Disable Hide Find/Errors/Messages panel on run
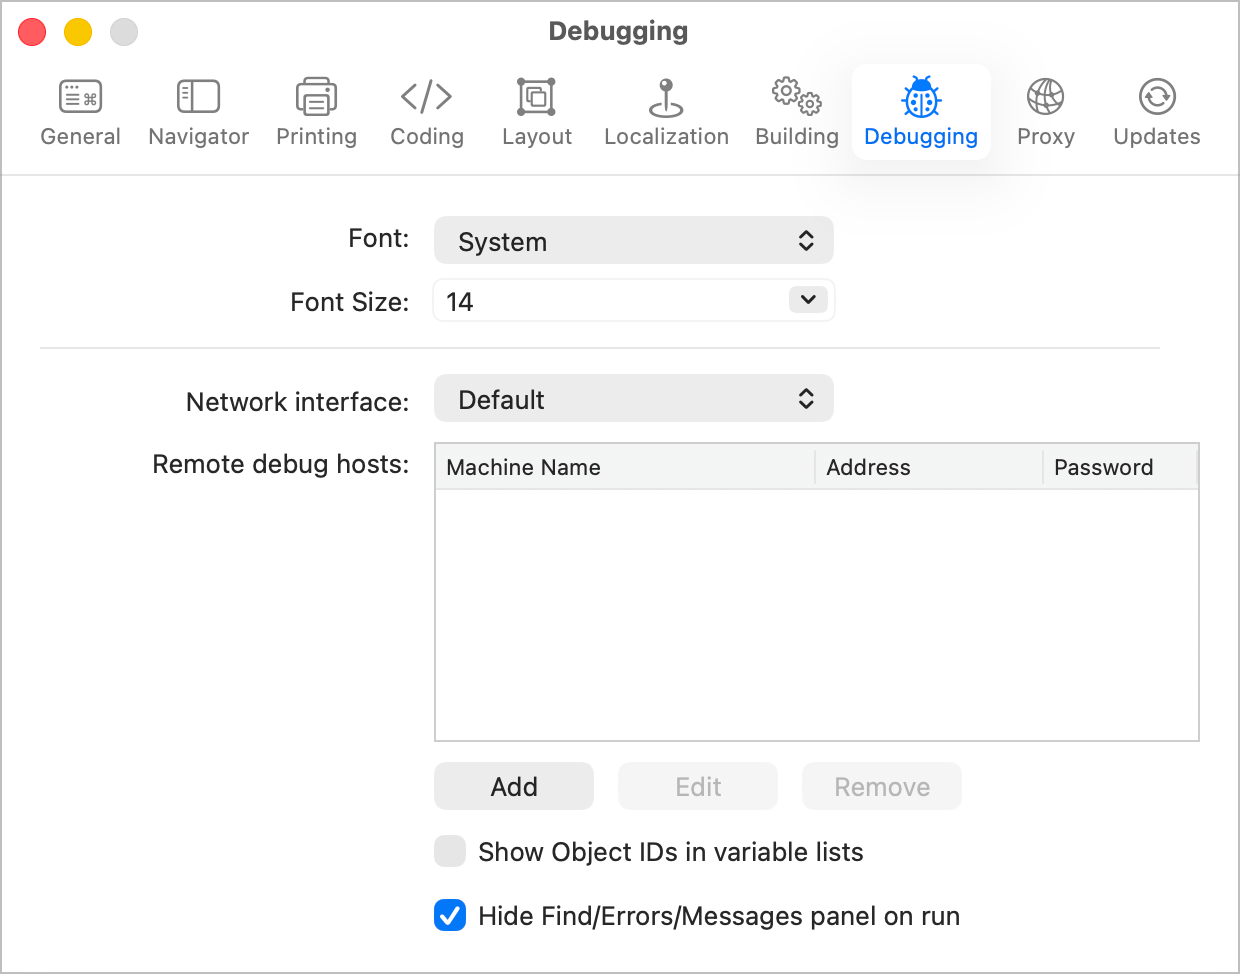 (x=450, y=915)
